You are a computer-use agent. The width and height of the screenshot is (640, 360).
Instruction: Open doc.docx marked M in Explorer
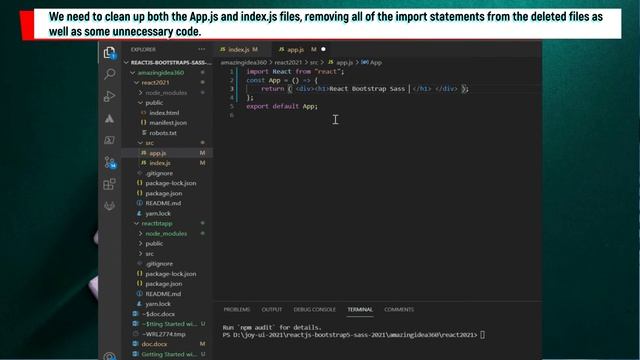tap(168, 344)
